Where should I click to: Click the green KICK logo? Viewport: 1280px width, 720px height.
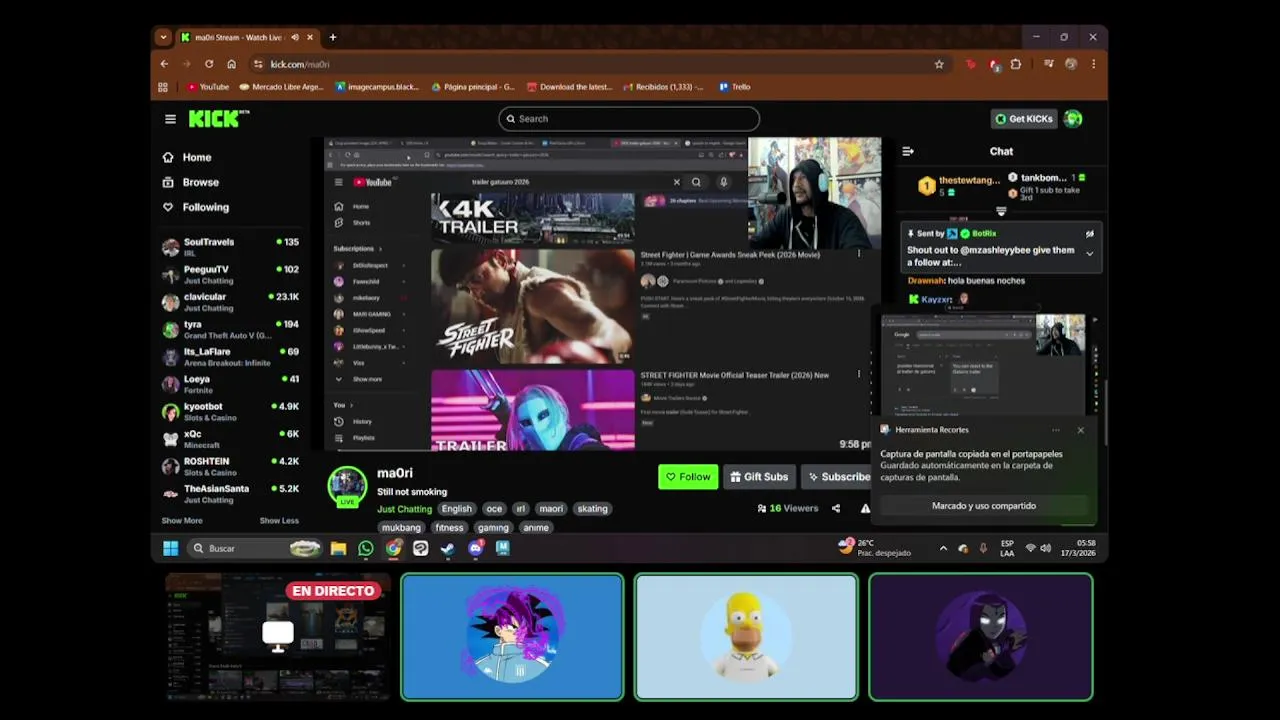pyautogui.click(x=218, y=119)
